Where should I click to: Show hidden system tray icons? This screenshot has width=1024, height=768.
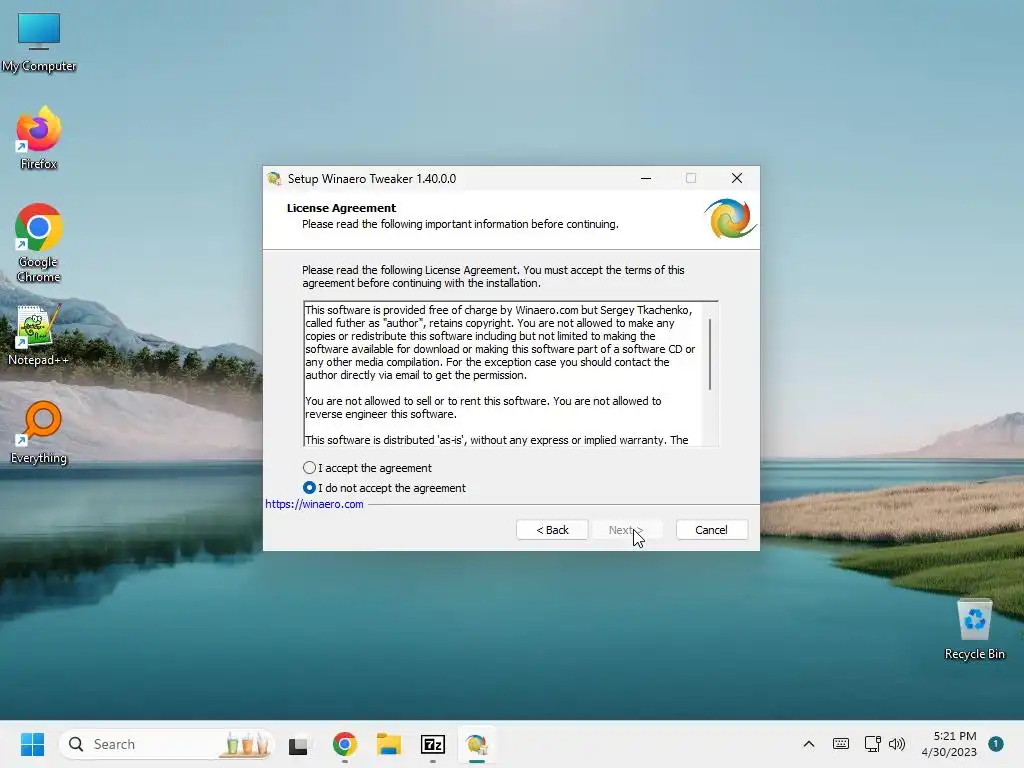(x=808, y=744)
